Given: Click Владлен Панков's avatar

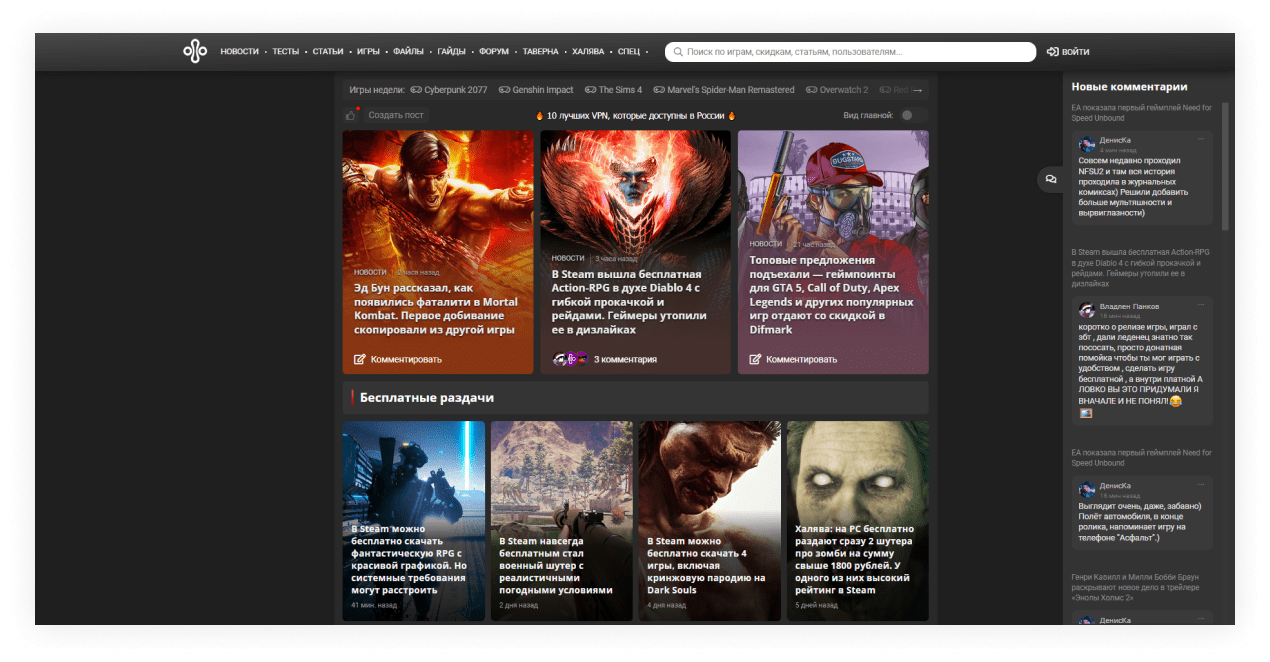Looking at the screenshot, I should pos(1087,311).
